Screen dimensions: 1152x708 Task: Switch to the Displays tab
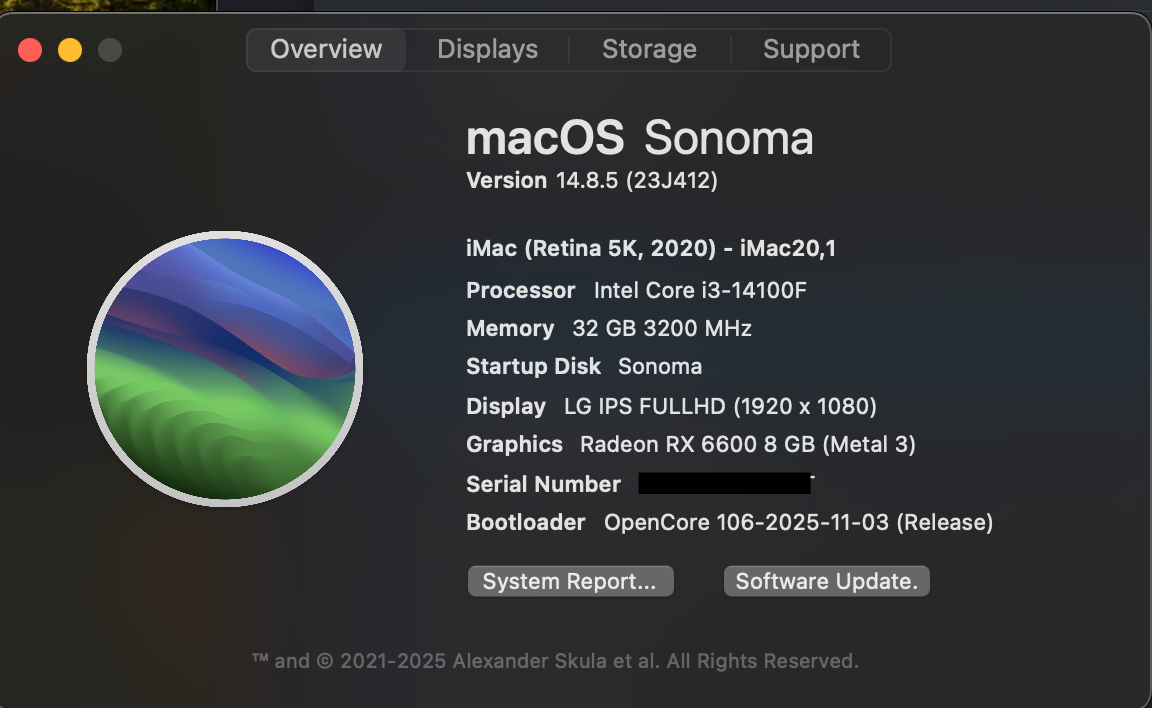pyautogui.click(x=488, y=50)
